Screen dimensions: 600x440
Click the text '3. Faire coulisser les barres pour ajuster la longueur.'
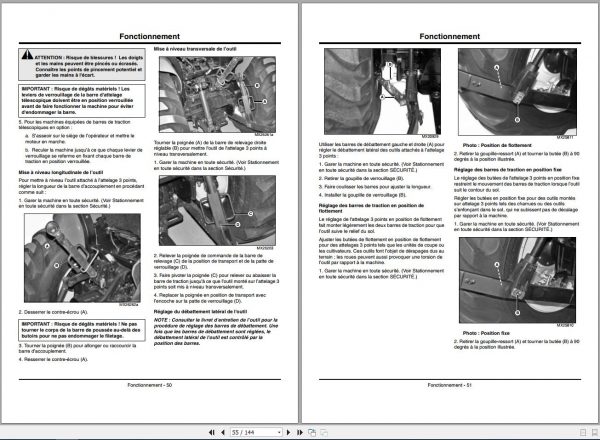pyautogui.click(x=375, y=187)
